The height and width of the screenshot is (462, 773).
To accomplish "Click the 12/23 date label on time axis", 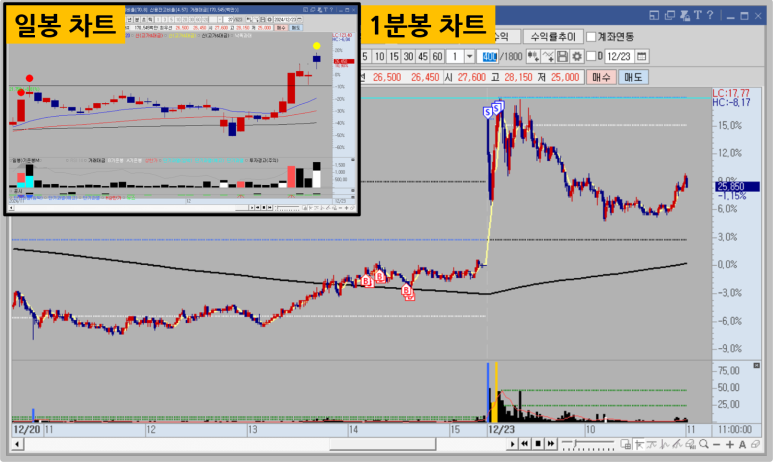I will [x=501, y=429].
